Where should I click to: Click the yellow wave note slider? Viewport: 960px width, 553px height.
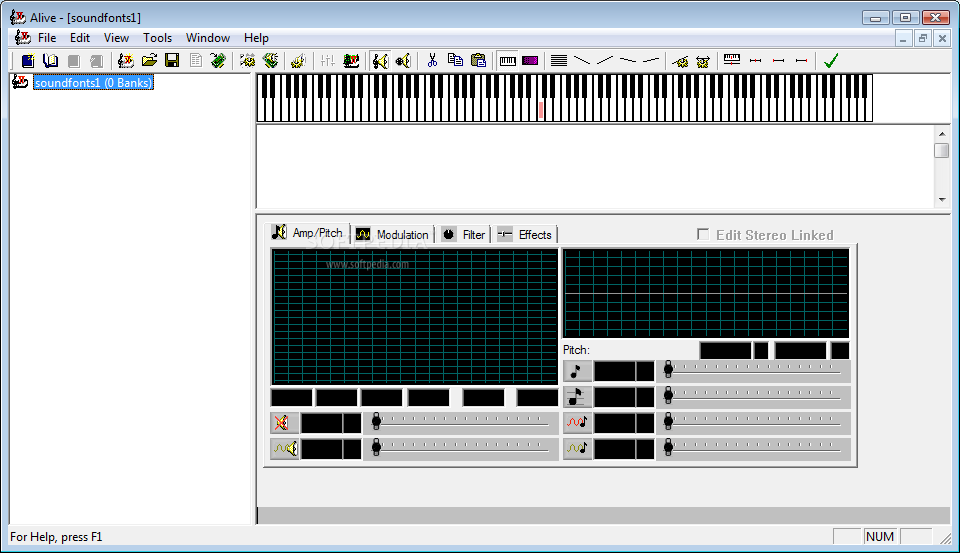pos(753,448)
